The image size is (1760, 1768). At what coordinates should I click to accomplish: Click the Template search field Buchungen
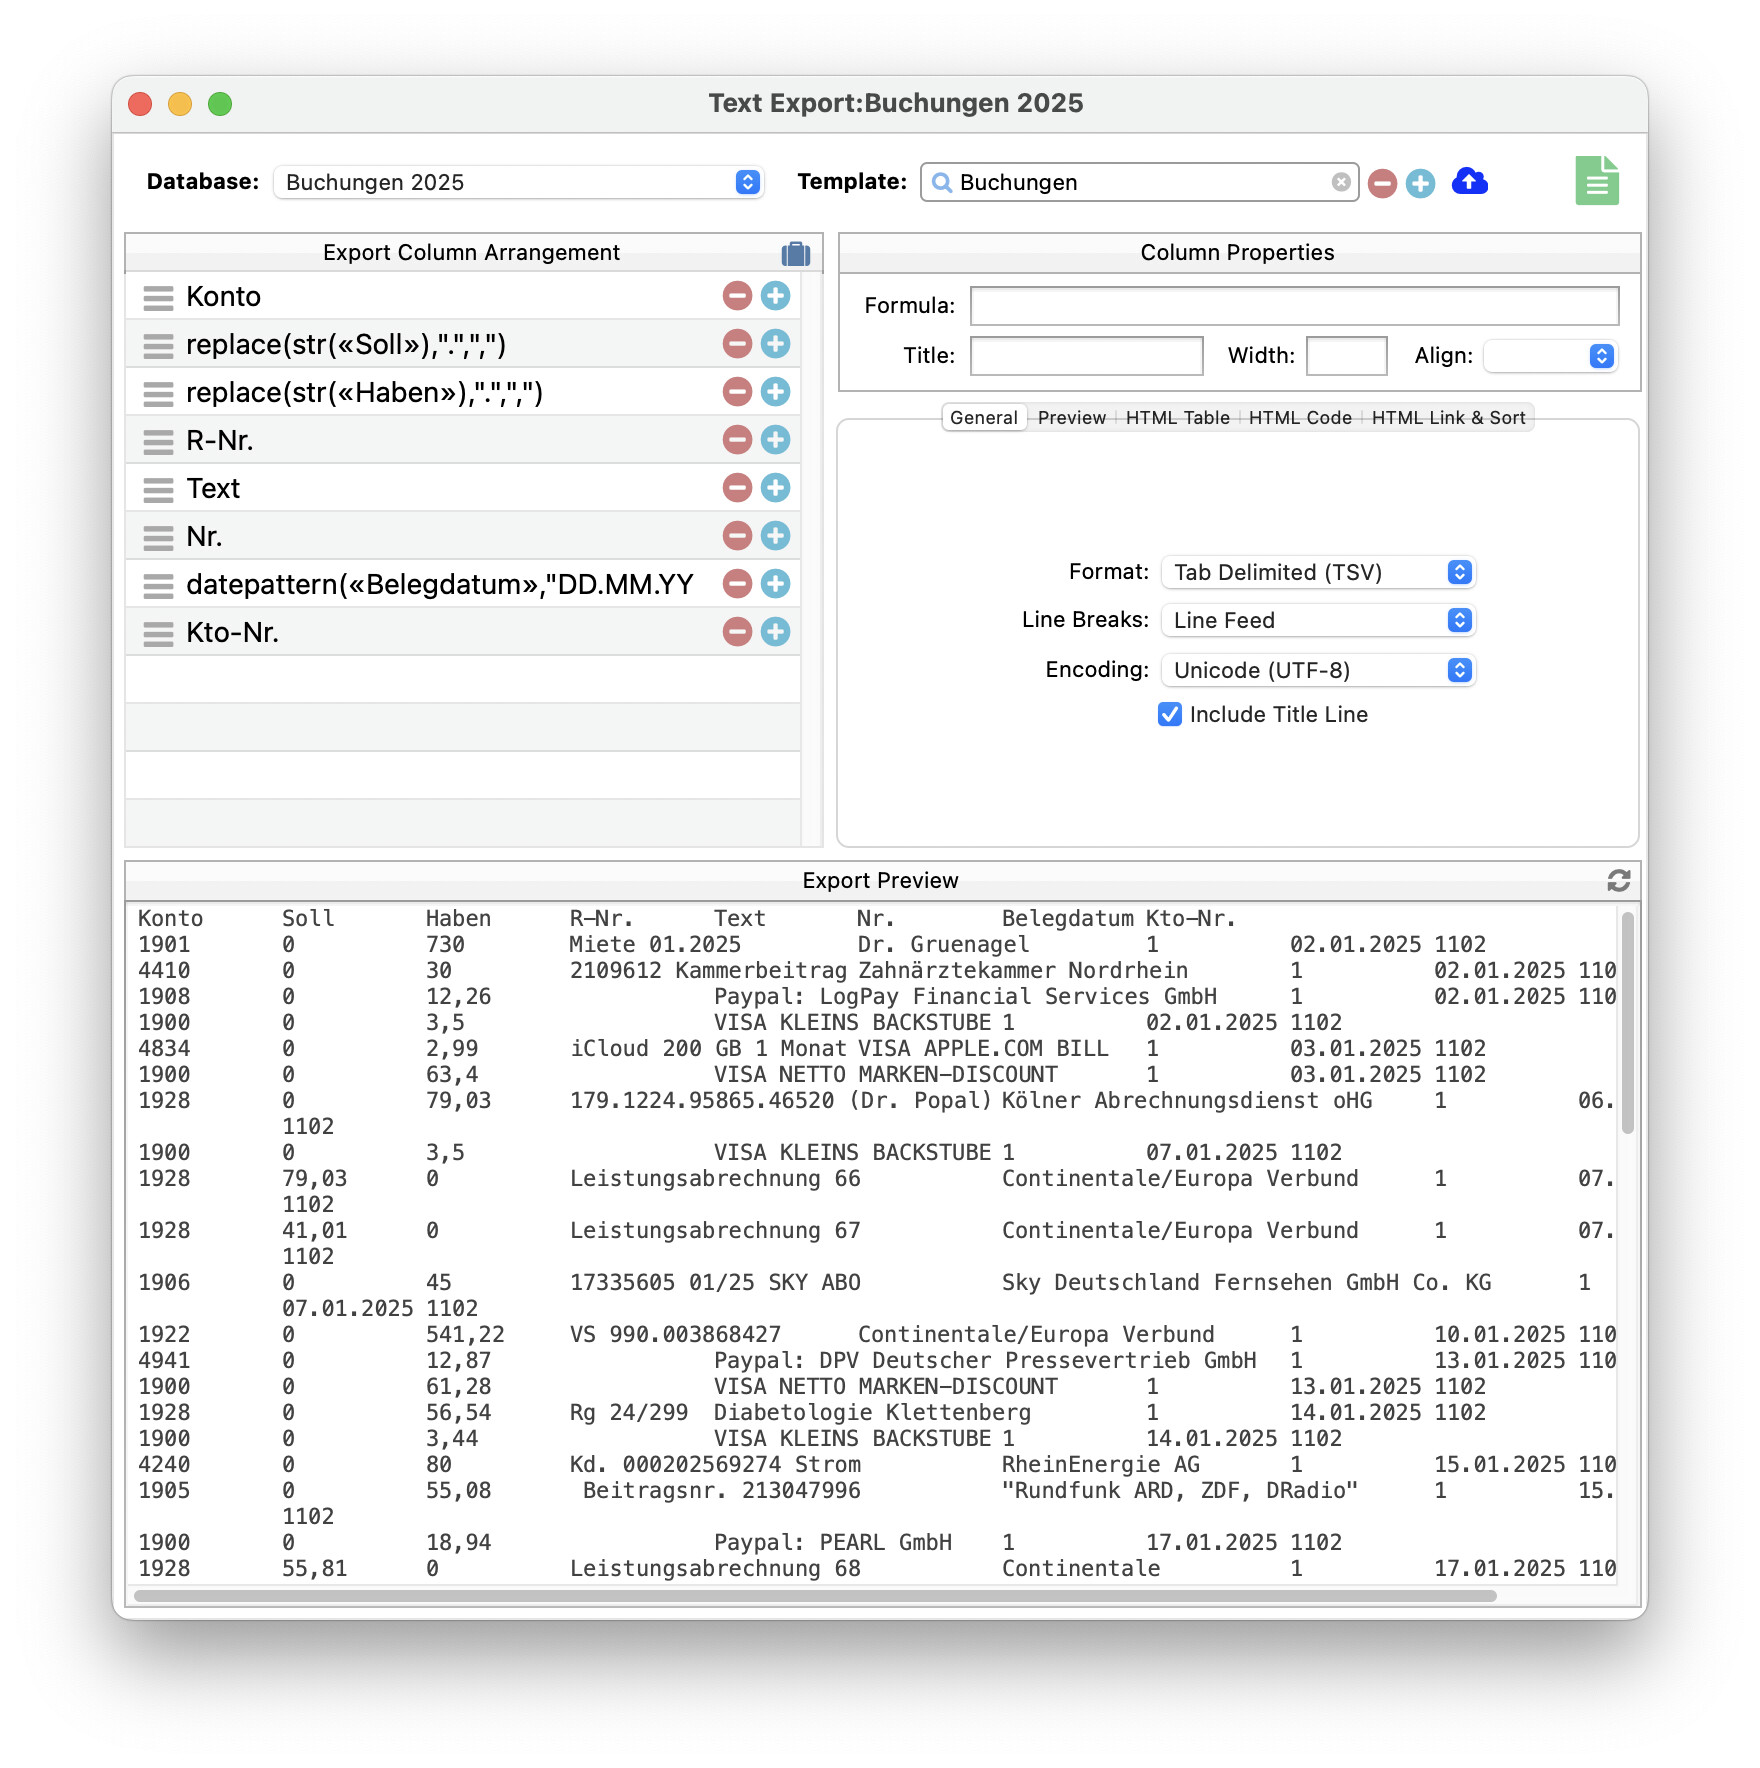pos(1139,182)
